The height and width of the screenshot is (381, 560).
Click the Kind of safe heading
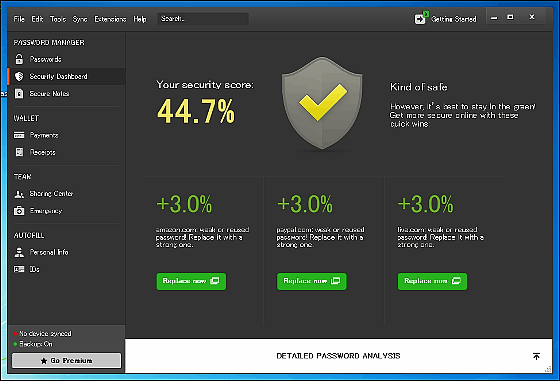coord(419,87)
